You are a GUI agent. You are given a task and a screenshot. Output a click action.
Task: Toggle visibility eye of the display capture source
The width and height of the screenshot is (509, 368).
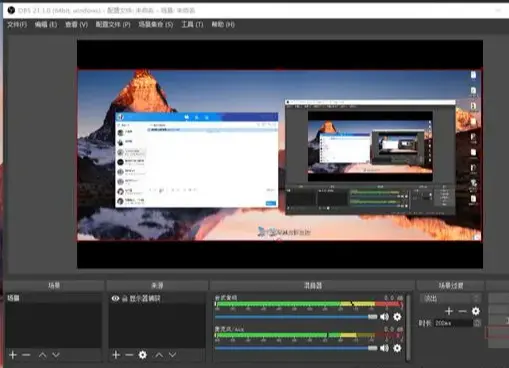[115, 298]
